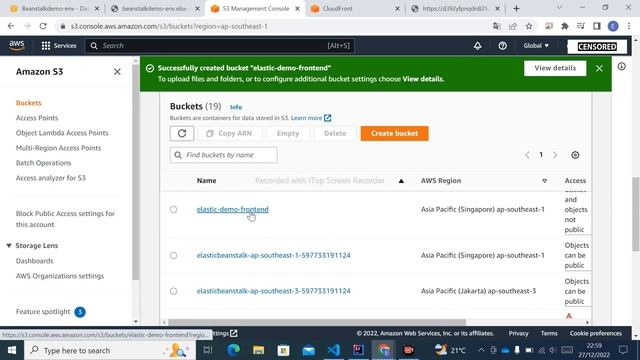This screenshot has width=640, height=360.
Task: Switch to the https://d392 browser tab
Action: (x=456, y=9)
